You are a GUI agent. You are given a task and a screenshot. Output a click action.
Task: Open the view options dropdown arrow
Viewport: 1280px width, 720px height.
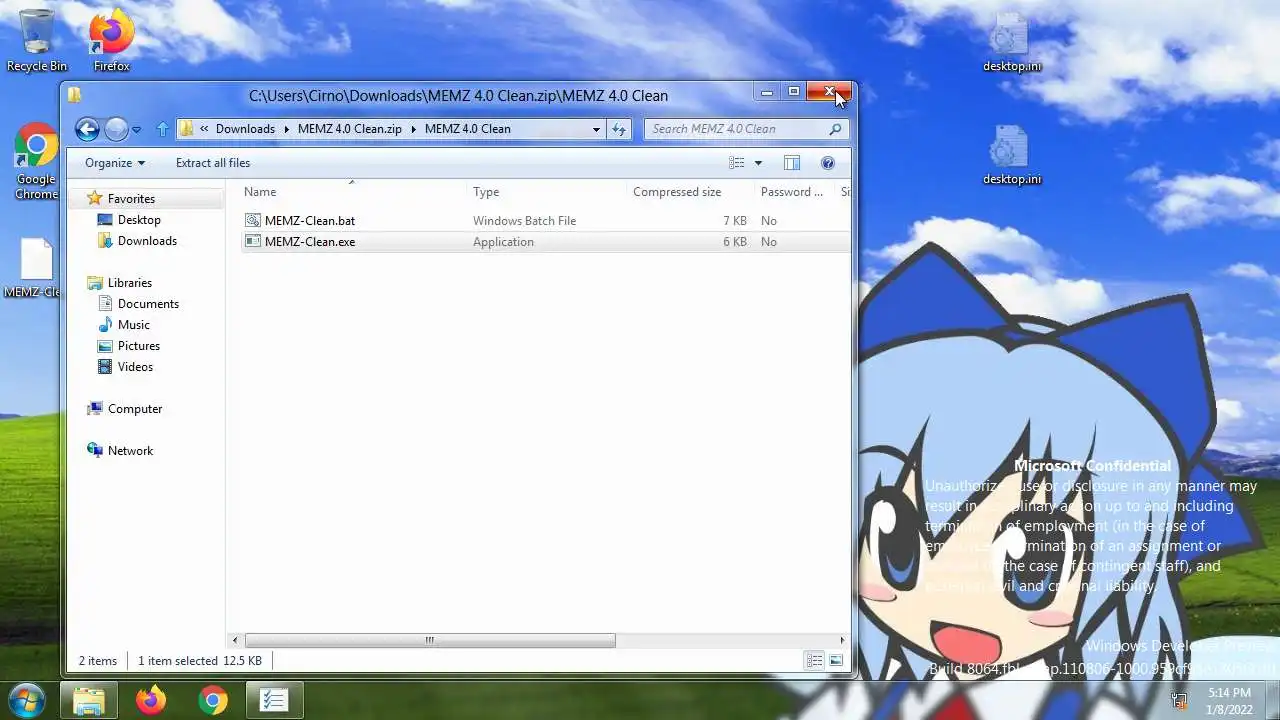tap(758, 163)
